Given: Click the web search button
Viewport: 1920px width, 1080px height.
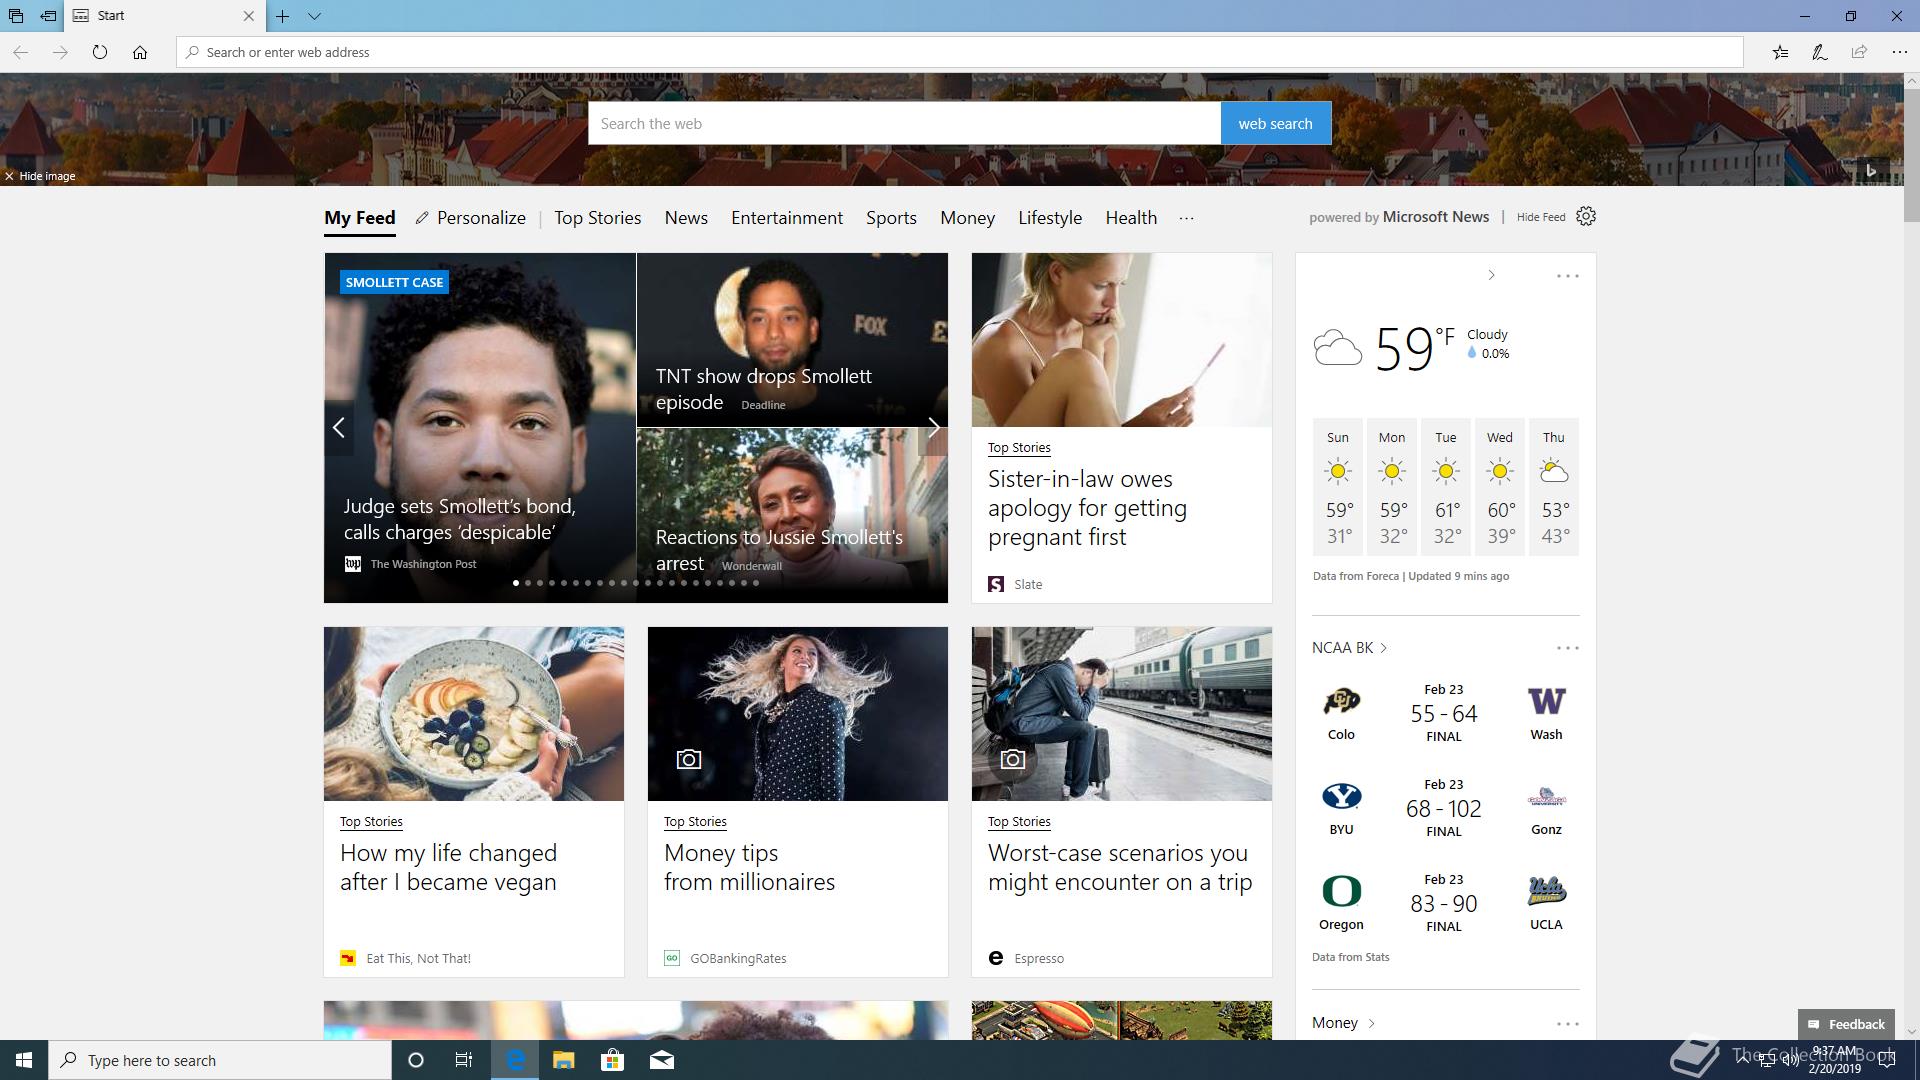Looking at the screenshot, I should pos(1276,123).
